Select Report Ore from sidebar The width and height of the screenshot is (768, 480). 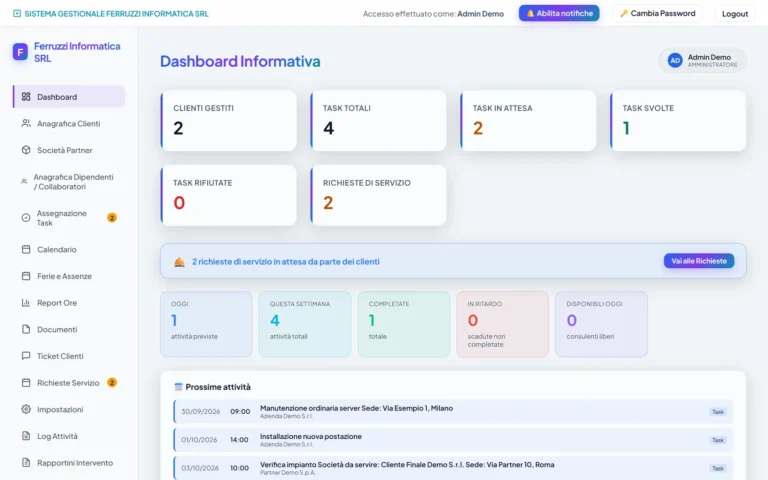point(69,303)
